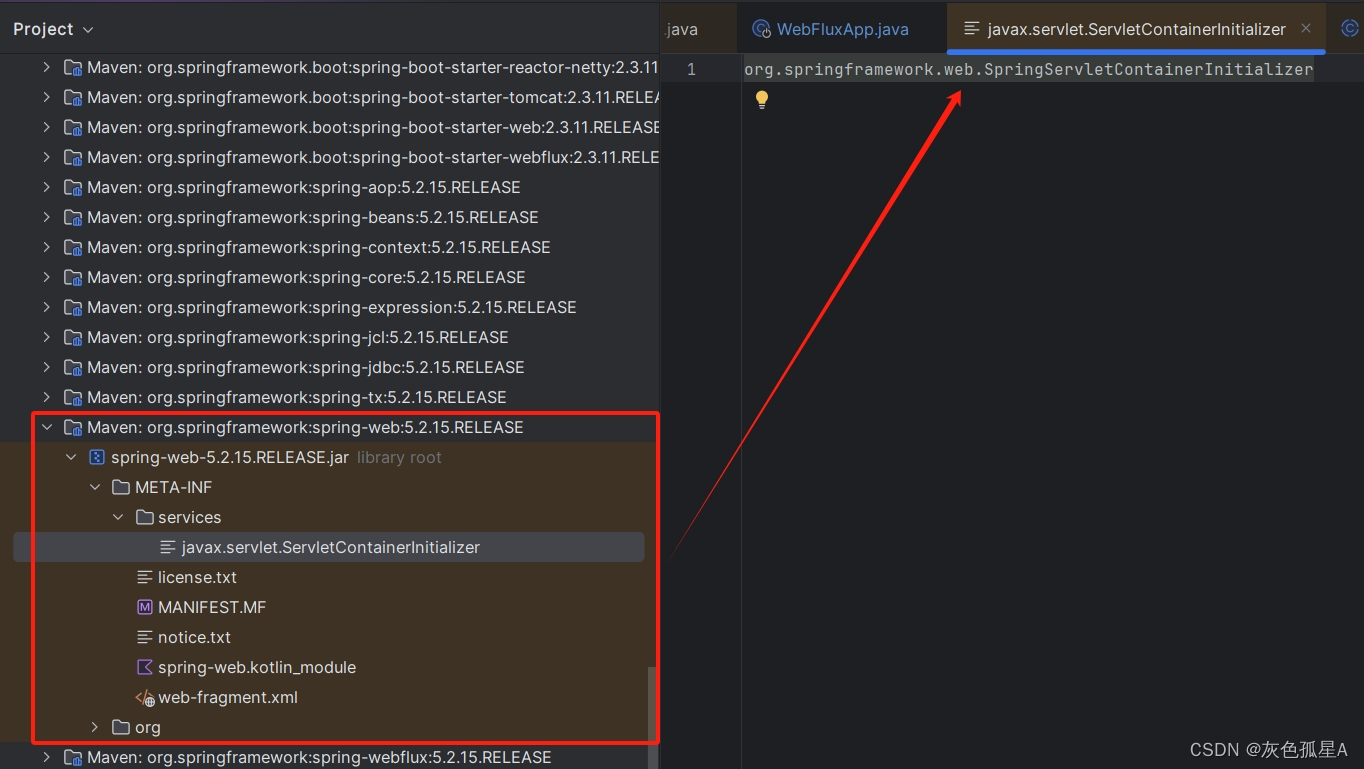Click the spring-web:5.2.15 Maven library icon
Image resolution: width=1364 pixels, height=769 pixels.
[73, 427]
